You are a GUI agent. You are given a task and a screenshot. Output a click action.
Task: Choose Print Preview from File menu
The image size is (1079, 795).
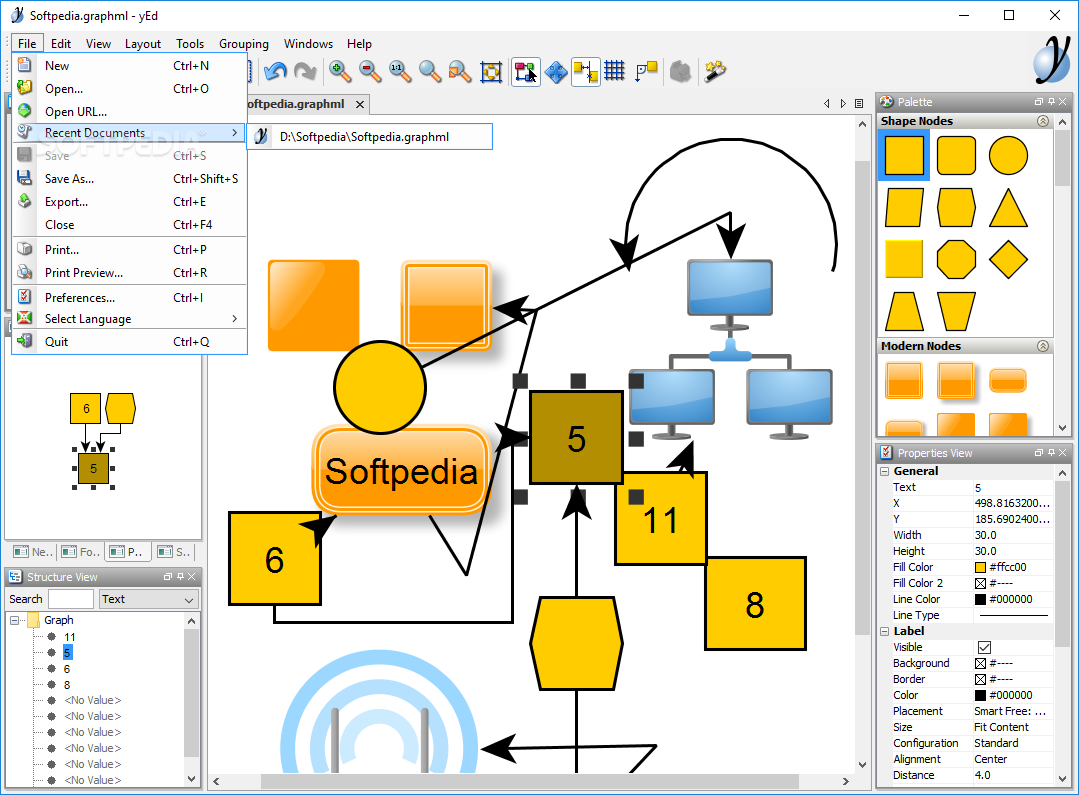coord(129,273)
